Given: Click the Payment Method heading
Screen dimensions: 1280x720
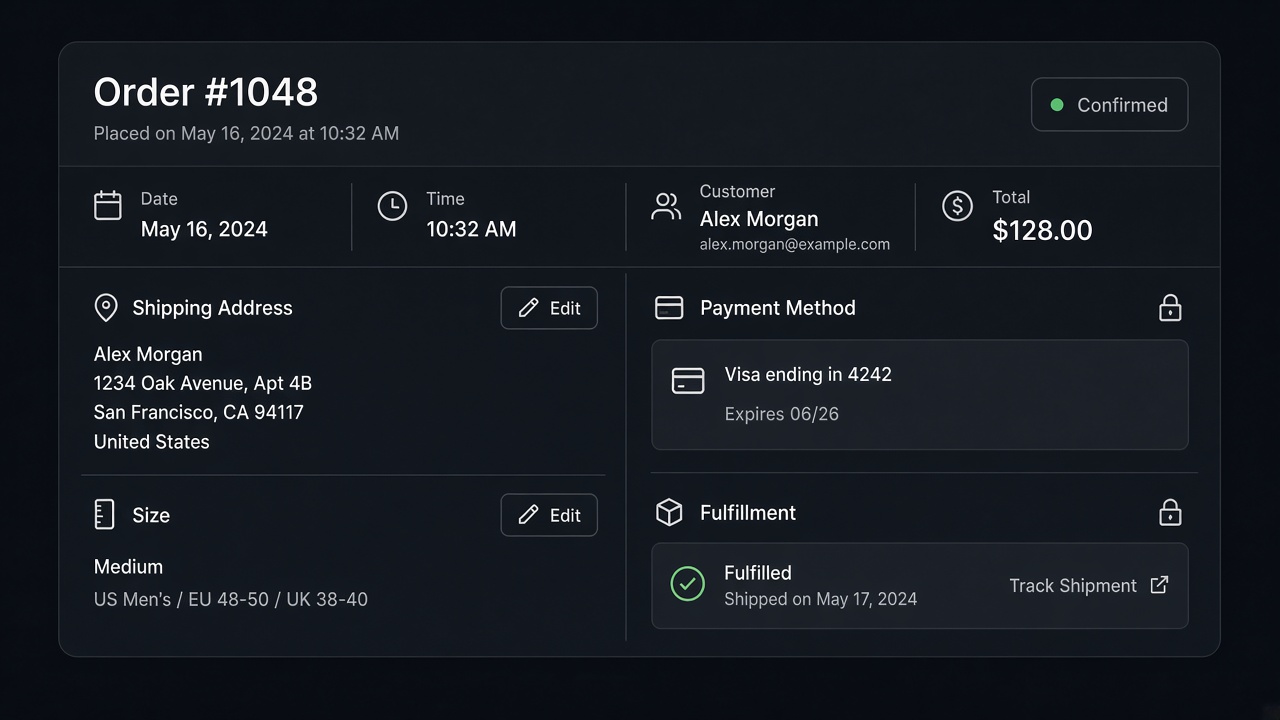Looking at the screenshot, I should point(778,308).
